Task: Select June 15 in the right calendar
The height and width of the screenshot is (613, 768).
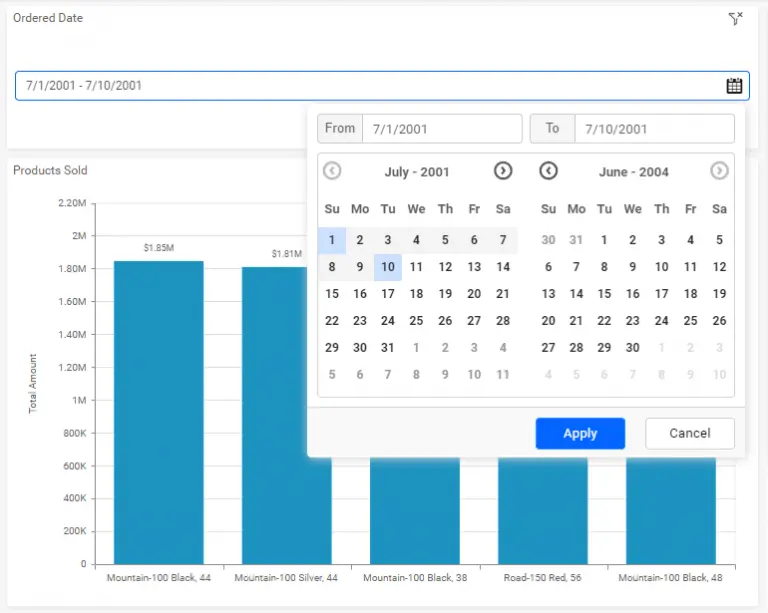Action: (604, 294)
